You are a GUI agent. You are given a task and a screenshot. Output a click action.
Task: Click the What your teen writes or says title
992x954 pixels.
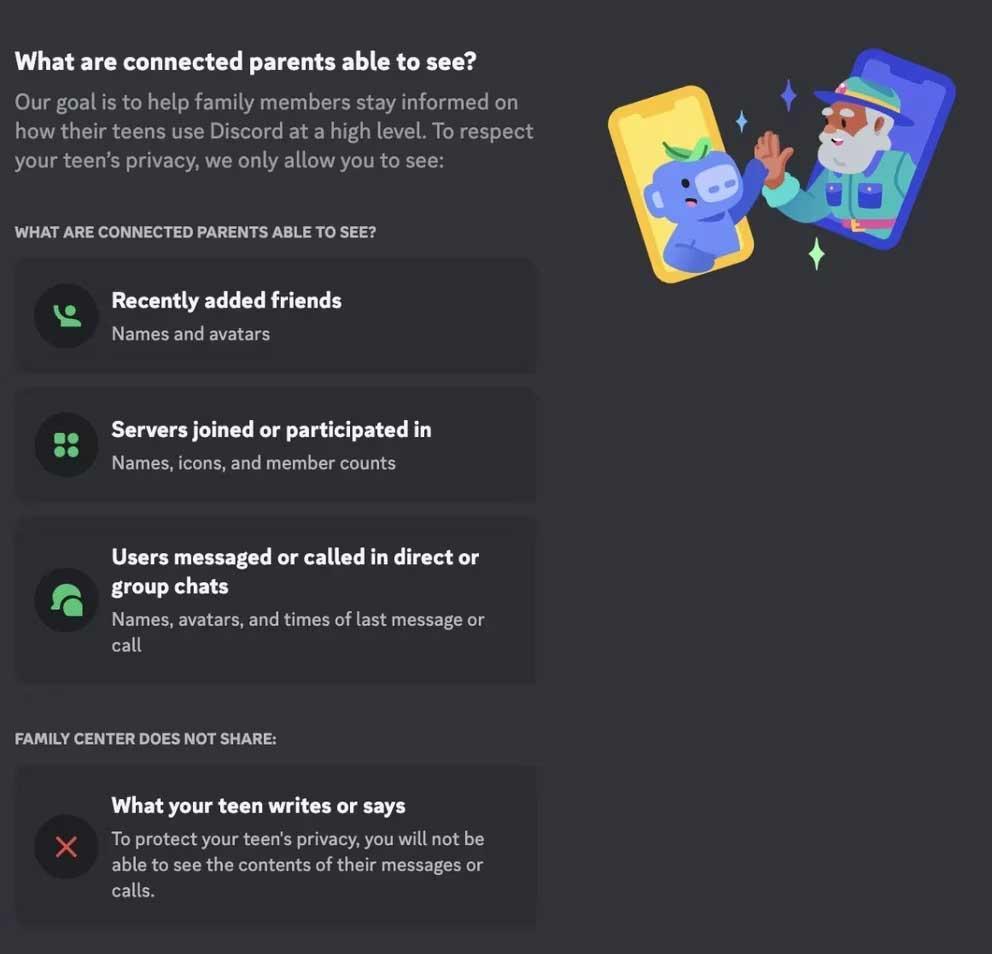(258, 806)
